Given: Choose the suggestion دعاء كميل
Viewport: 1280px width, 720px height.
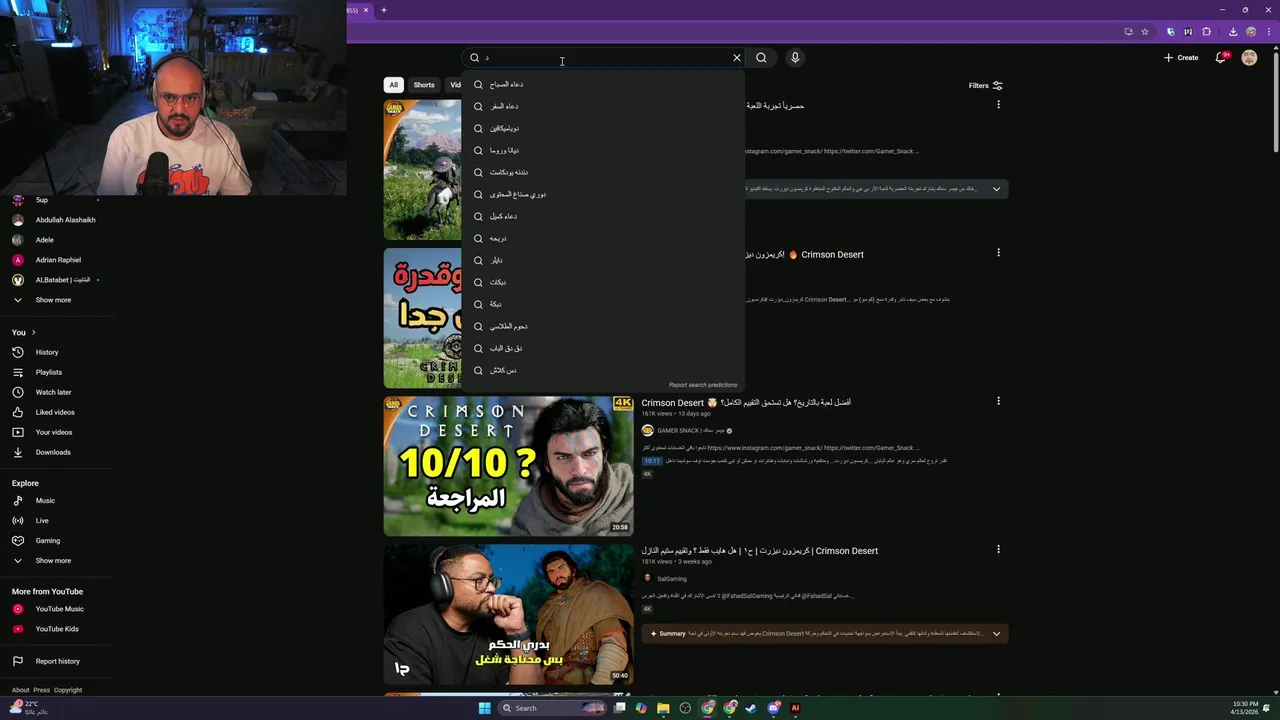Looking at the screenshot, I should (x=603, y=216).
